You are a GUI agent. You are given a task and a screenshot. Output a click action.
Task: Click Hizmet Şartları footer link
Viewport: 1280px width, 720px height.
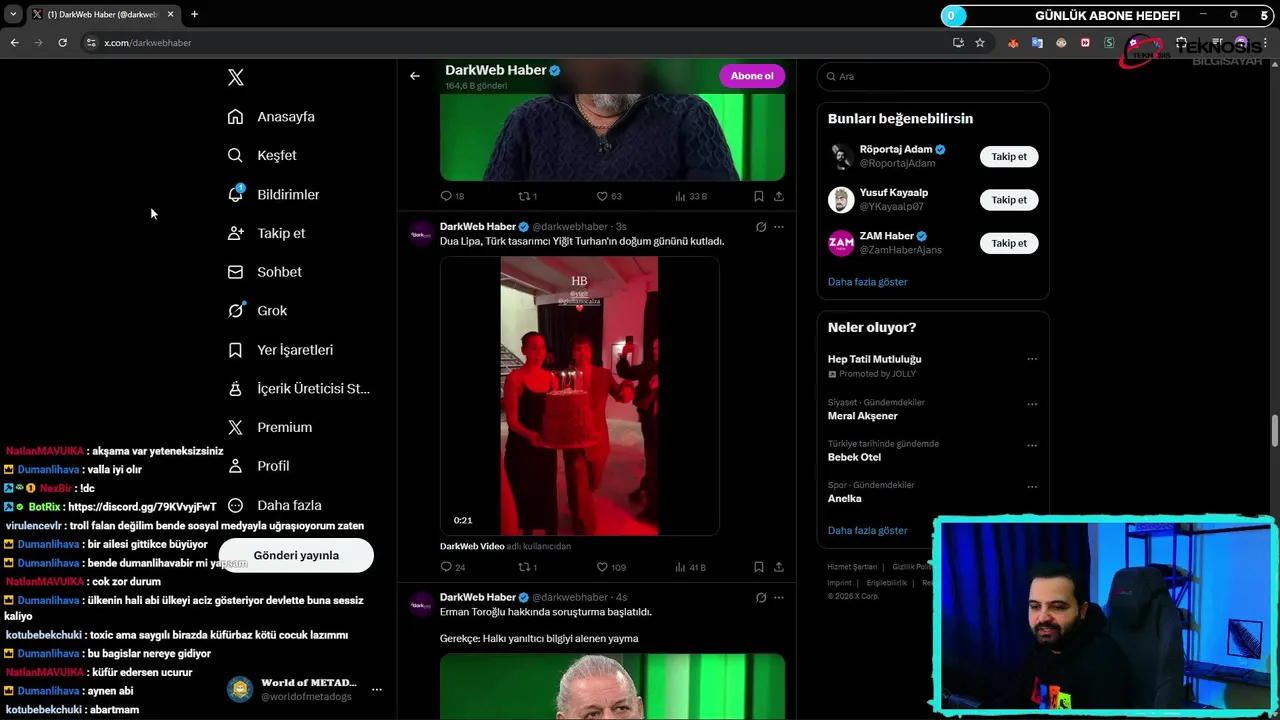[852, 567]
